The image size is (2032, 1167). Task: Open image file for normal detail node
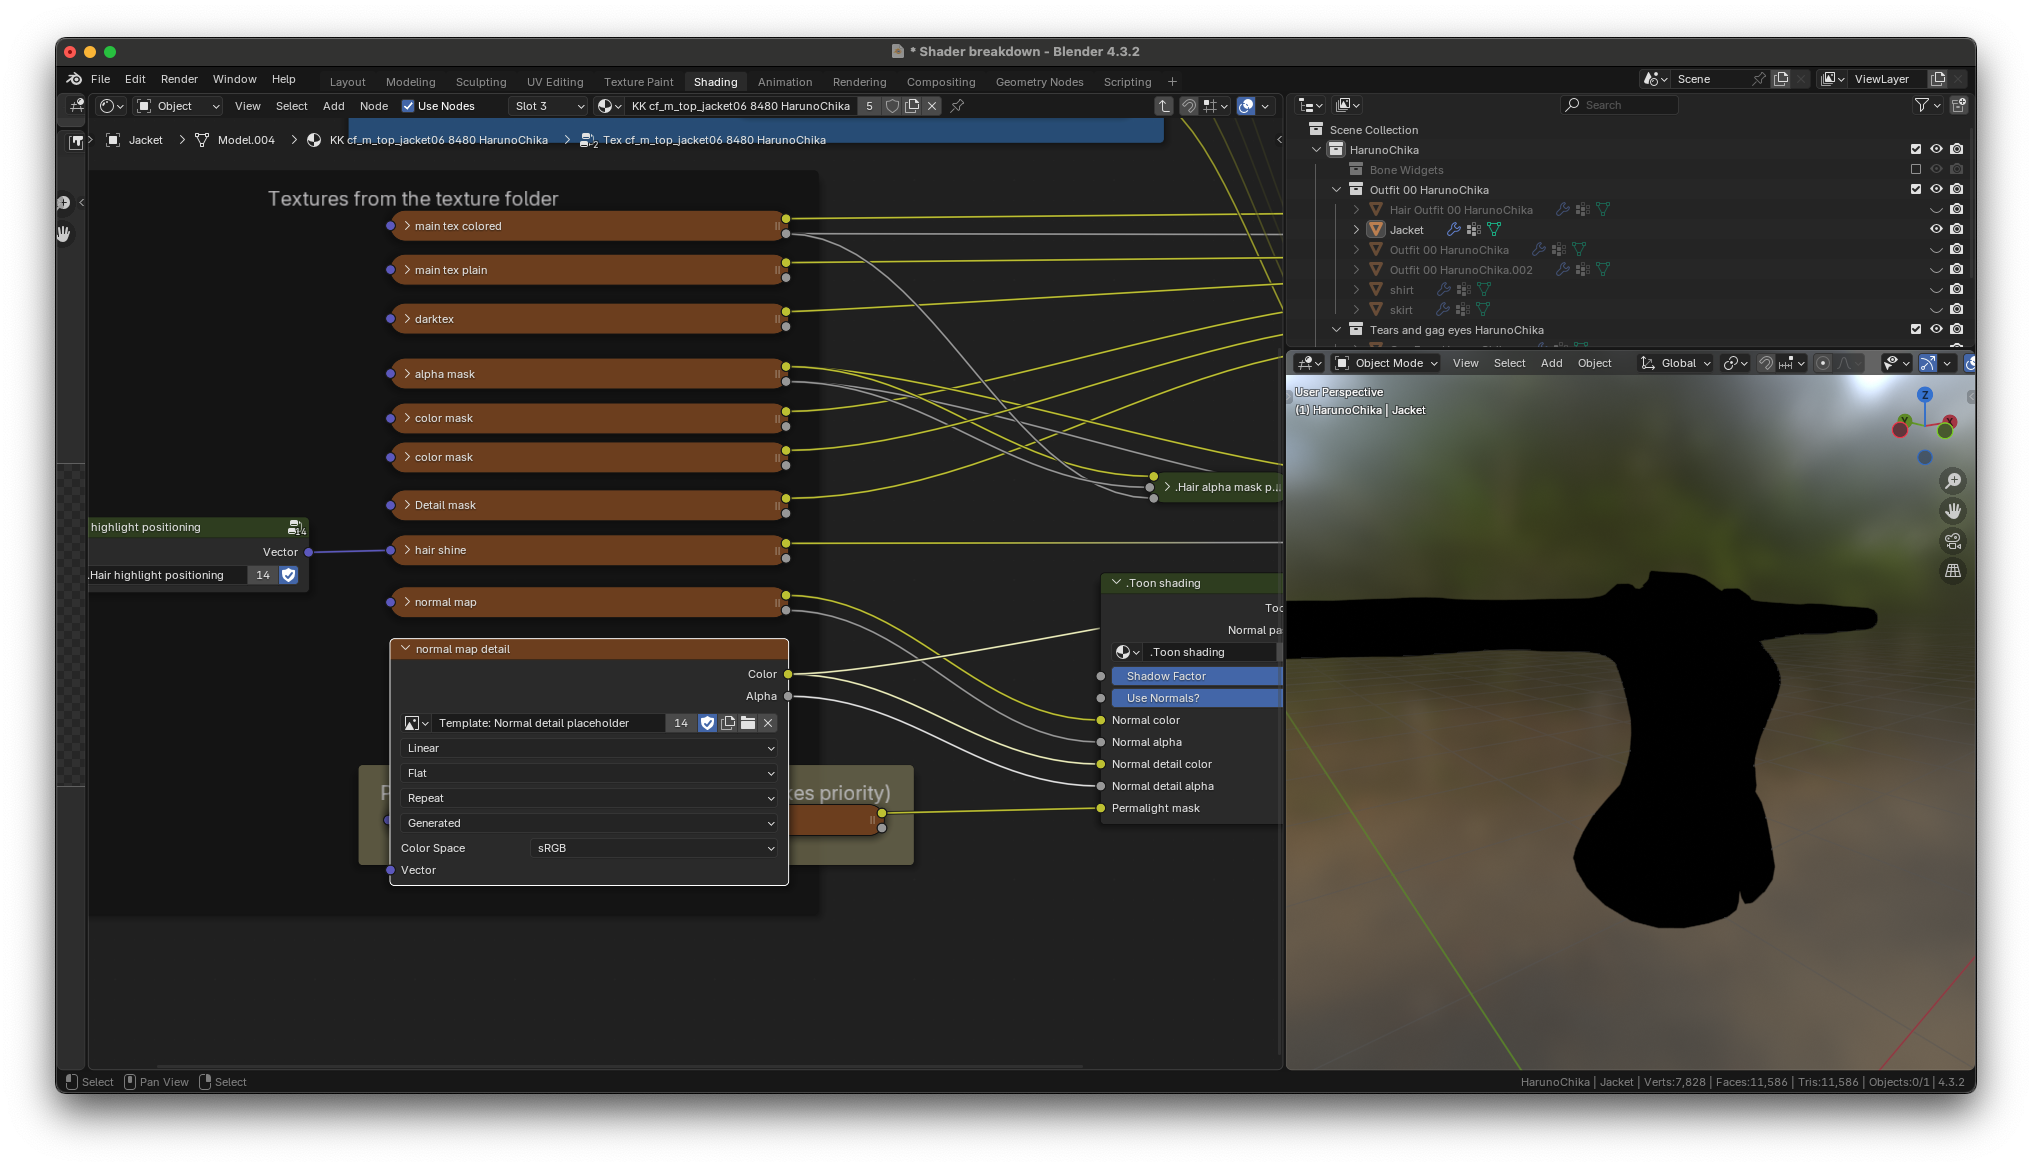point(748,723)
